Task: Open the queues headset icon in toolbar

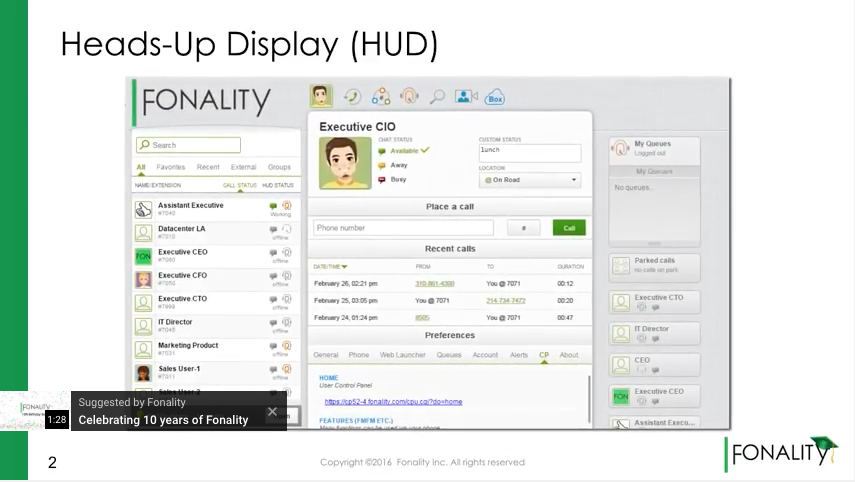Action: click(x=409, y=97)
